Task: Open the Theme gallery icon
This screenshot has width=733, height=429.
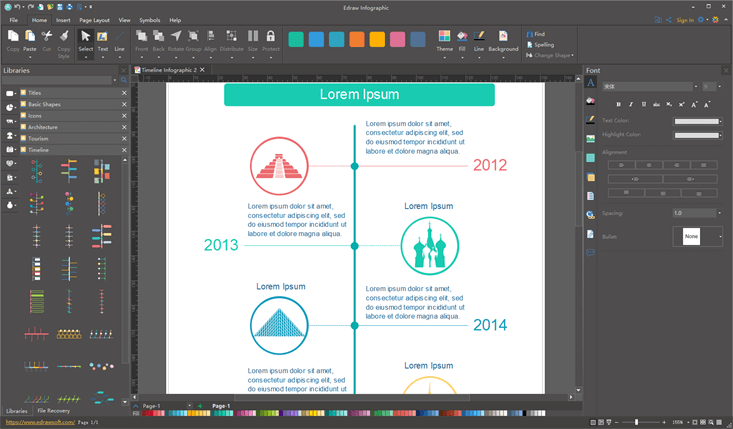Action: click(444, 40)
